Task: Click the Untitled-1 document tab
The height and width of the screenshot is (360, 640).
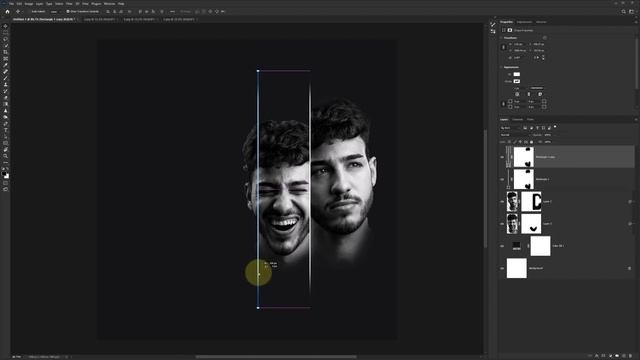Action: coord(43,19)
